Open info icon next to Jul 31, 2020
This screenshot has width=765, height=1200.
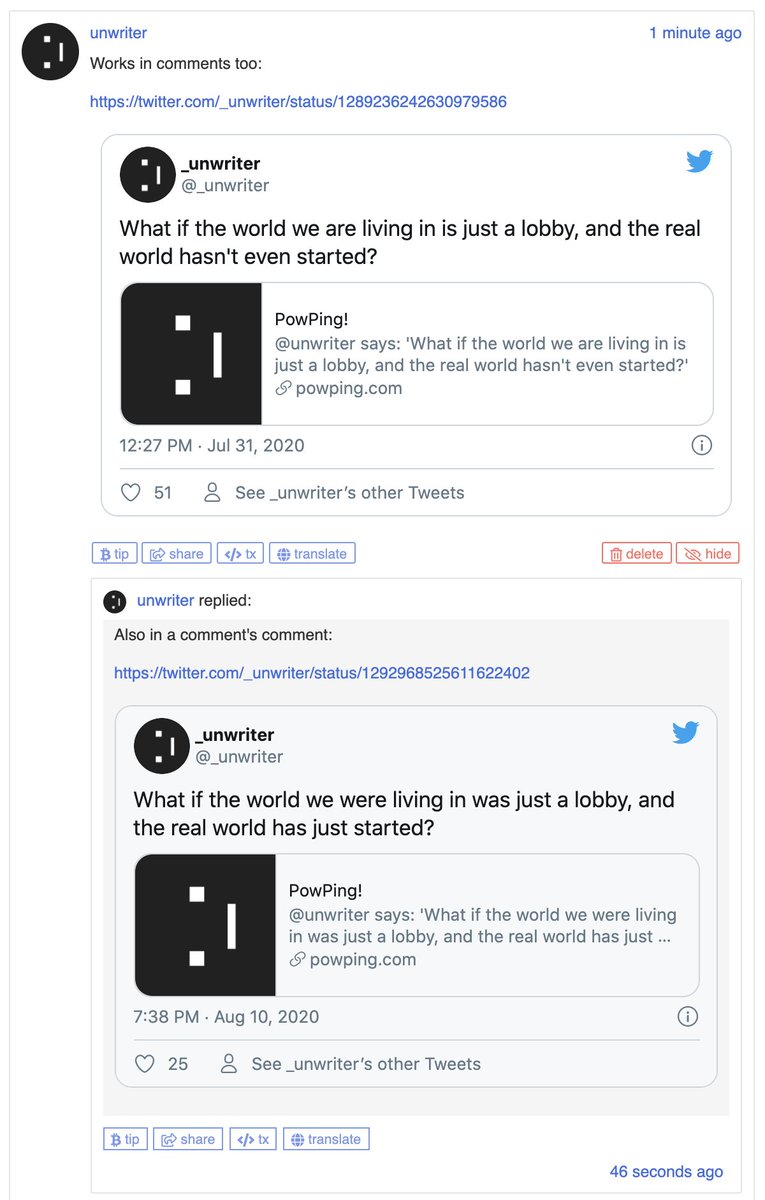coord(701,445)
